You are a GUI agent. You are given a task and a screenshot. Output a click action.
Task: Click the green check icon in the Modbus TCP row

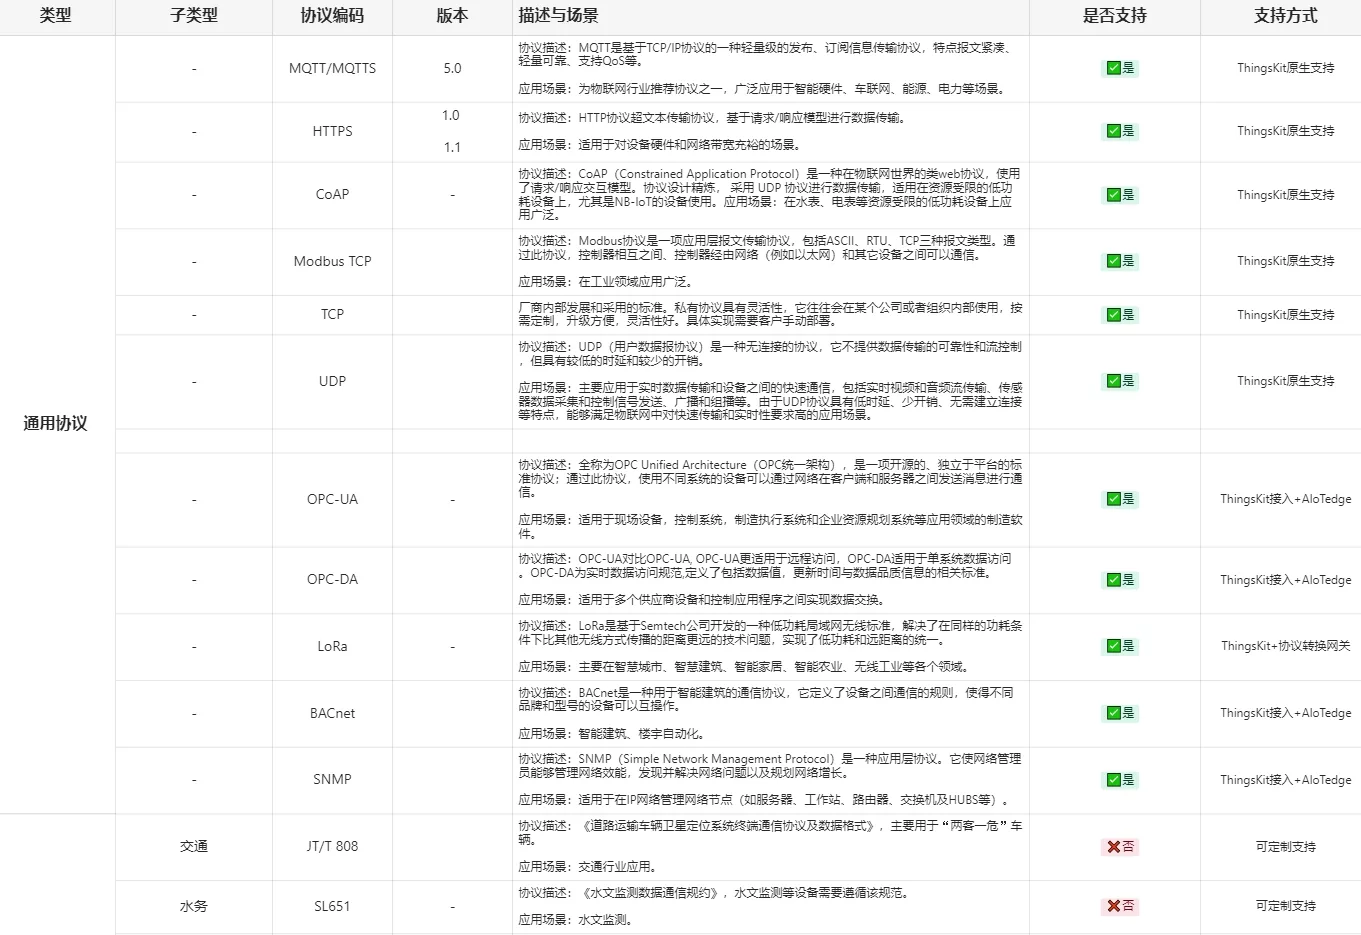1113,261
